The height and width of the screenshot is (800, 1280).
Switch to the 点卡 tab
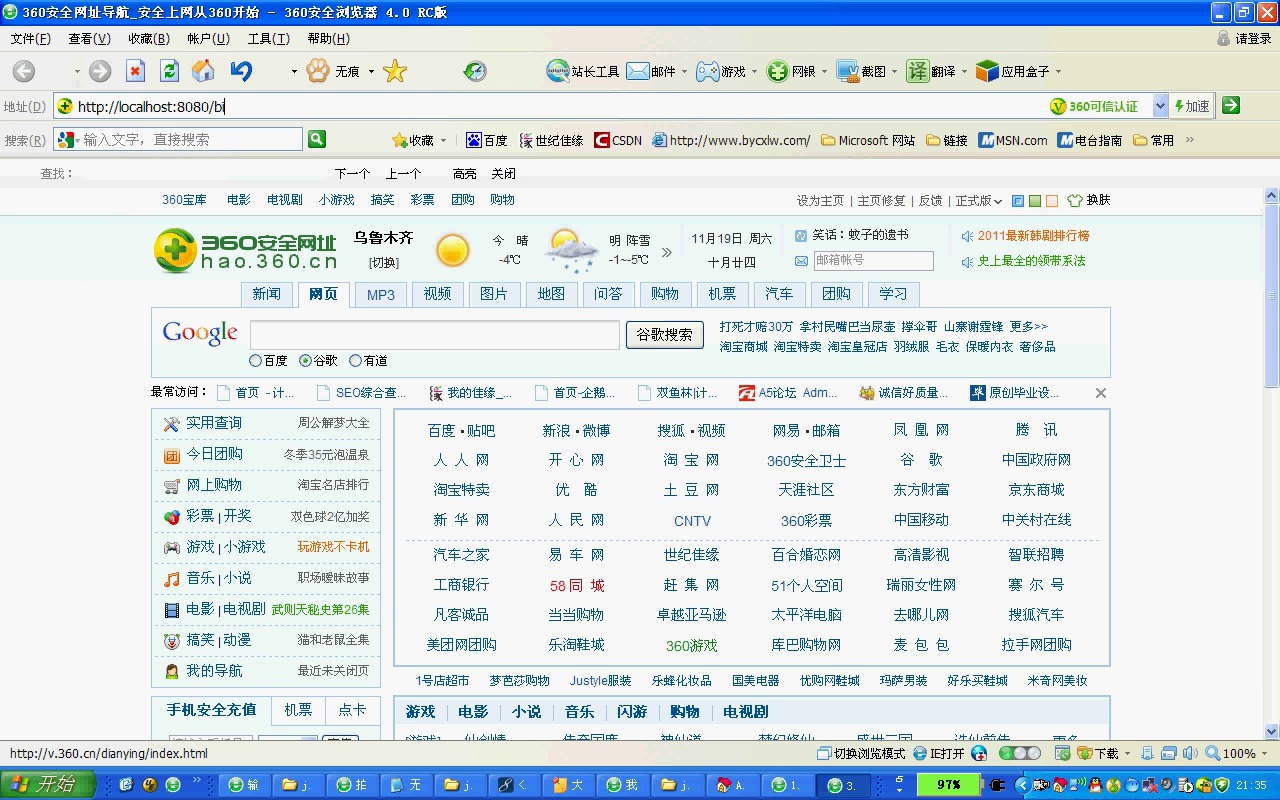[352, 710]
